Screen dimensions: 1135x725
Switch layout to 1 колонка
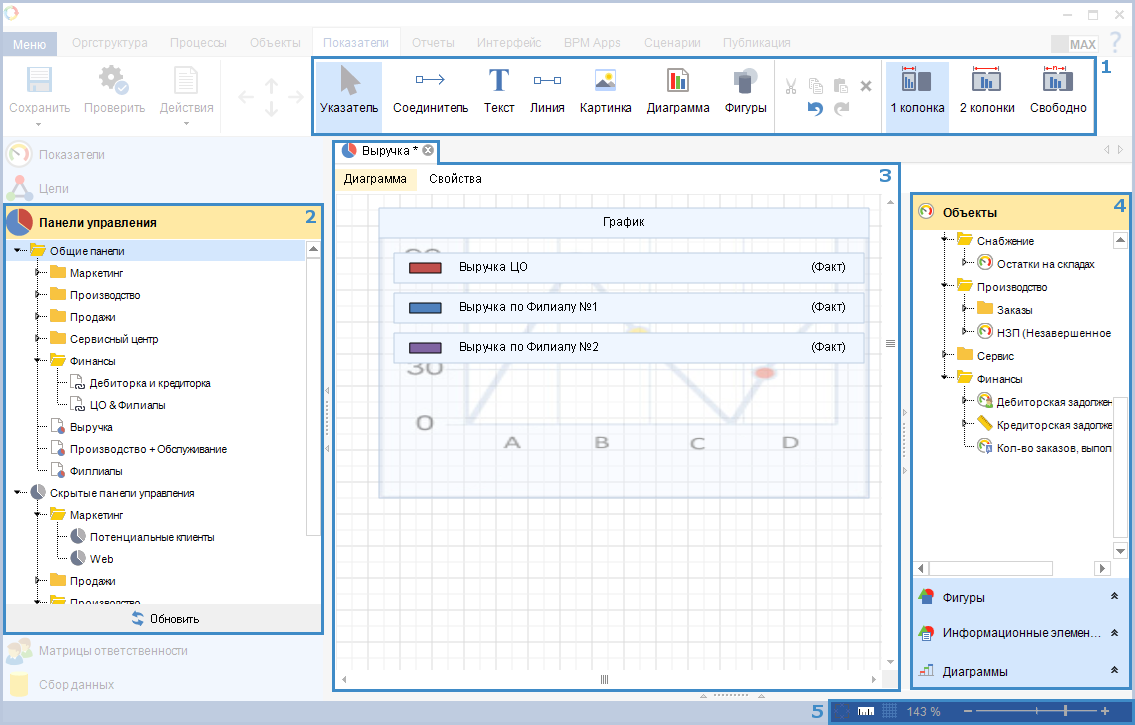click(x=917, y=92)
